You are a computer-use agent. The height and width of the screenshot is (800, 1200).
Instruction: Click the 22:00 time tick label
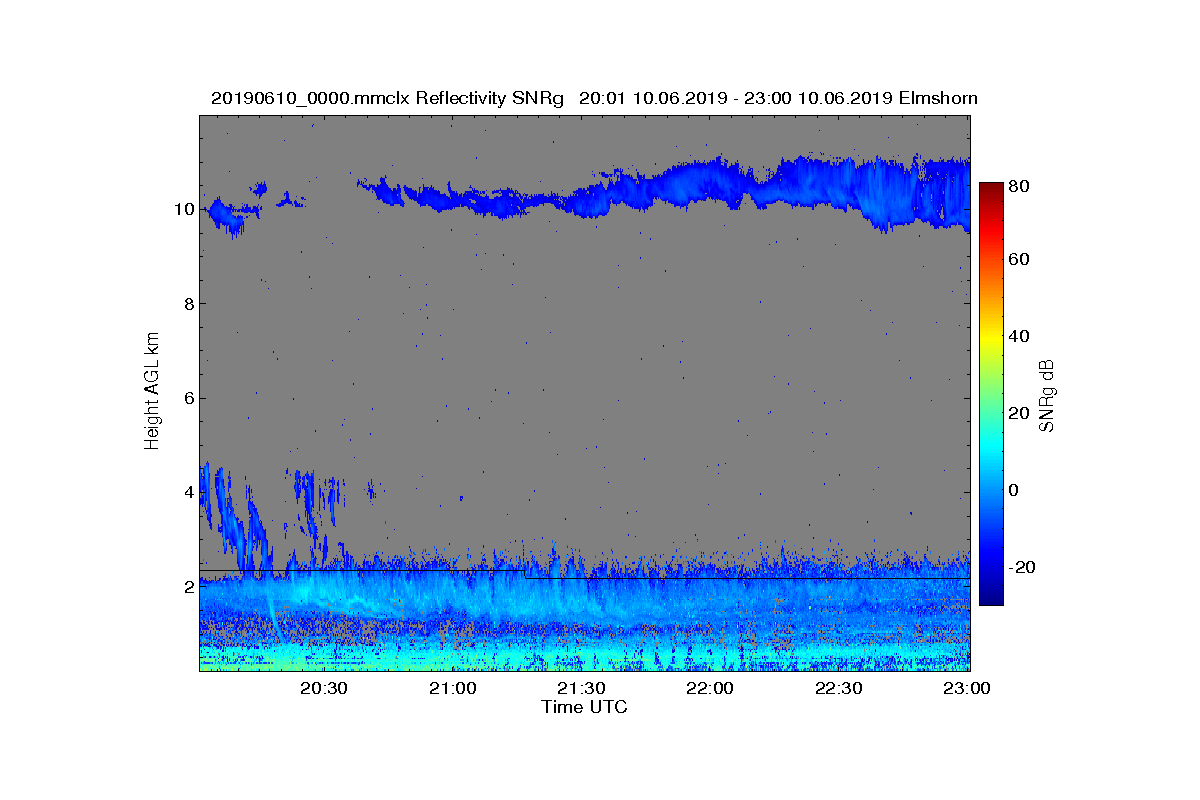pos(710,688)
